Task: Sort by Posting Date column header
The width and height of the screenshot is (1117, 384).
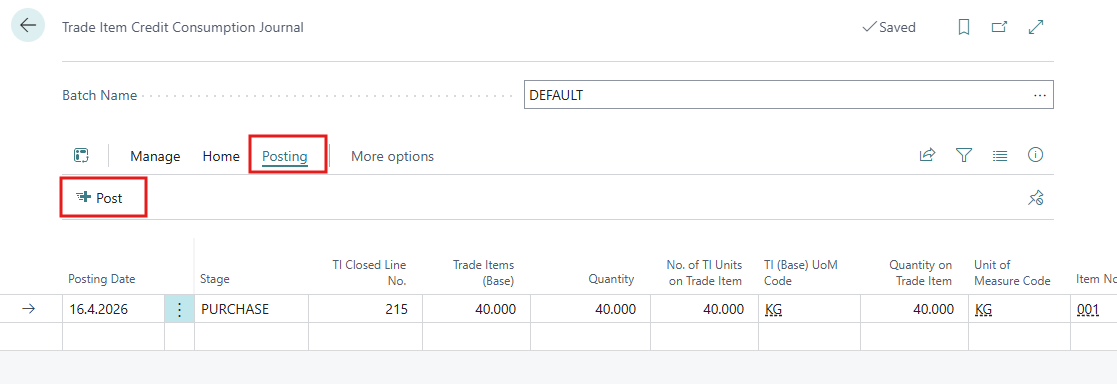Action: (x=101, y=279)
